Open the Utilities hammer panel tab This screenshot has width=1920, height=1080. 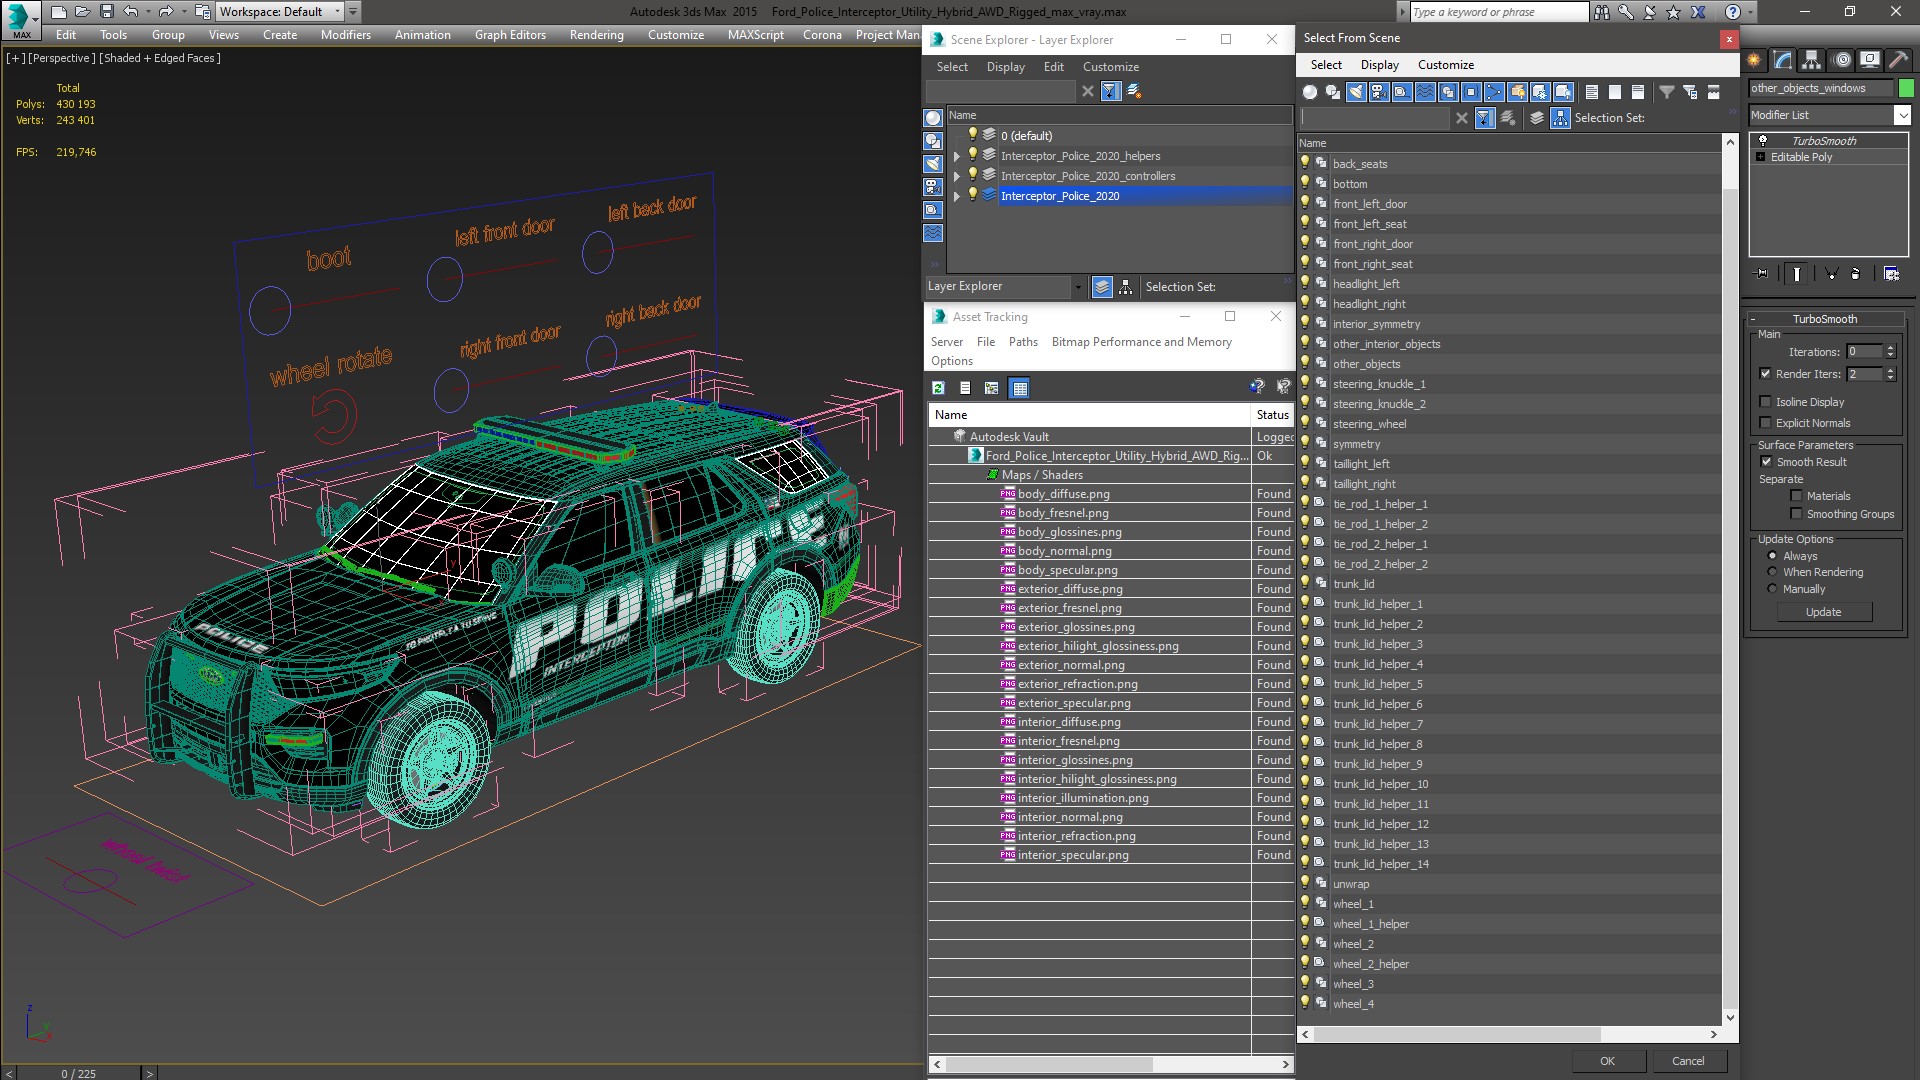click(x=1898, y=60)
